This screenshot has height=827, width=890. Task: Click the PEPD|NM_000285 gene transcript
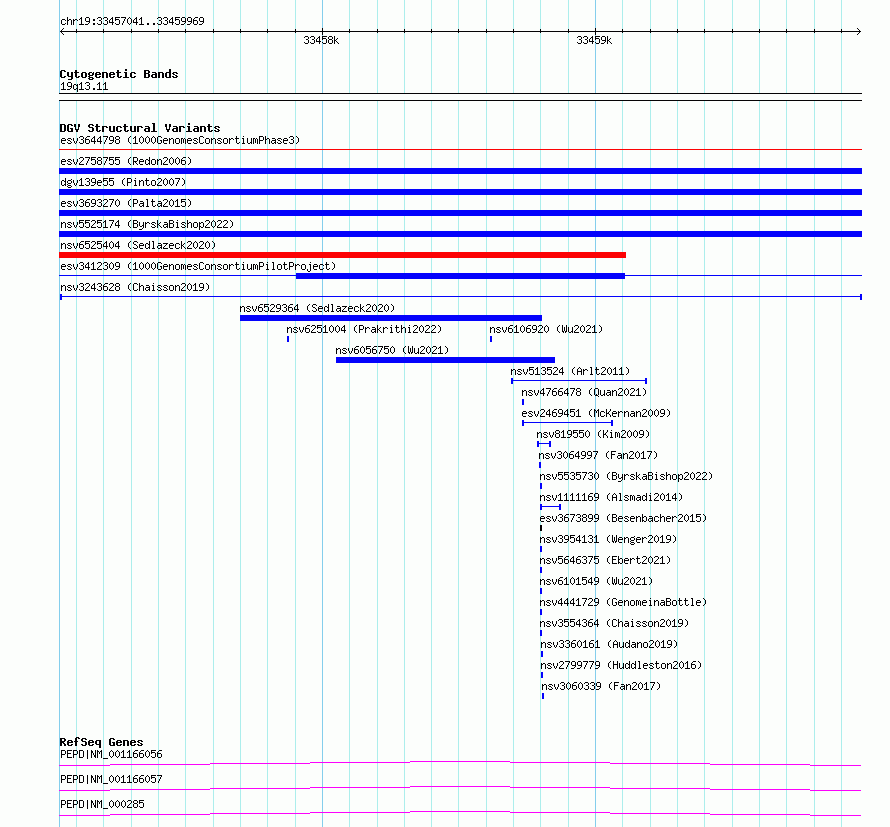coord(102,804)
